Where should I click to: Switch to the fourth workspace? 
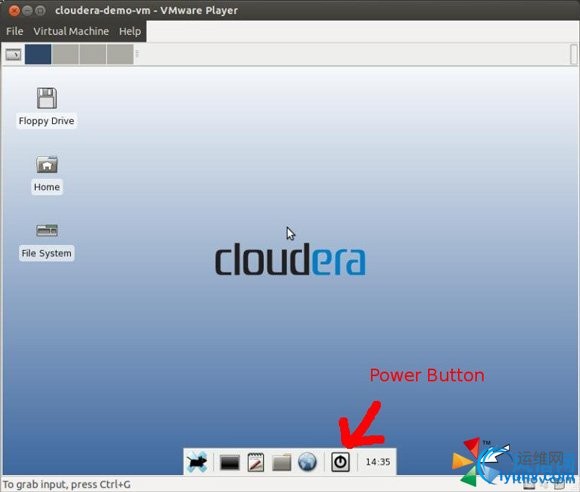click(x=120, y=54)
